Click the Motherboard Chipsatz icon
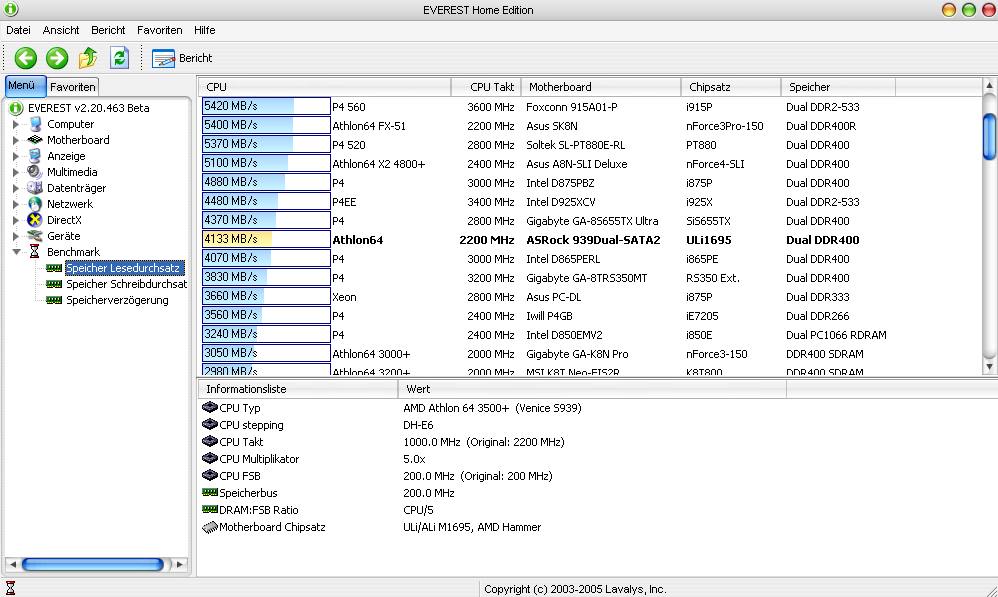998x597 pixels. point(209,527)
